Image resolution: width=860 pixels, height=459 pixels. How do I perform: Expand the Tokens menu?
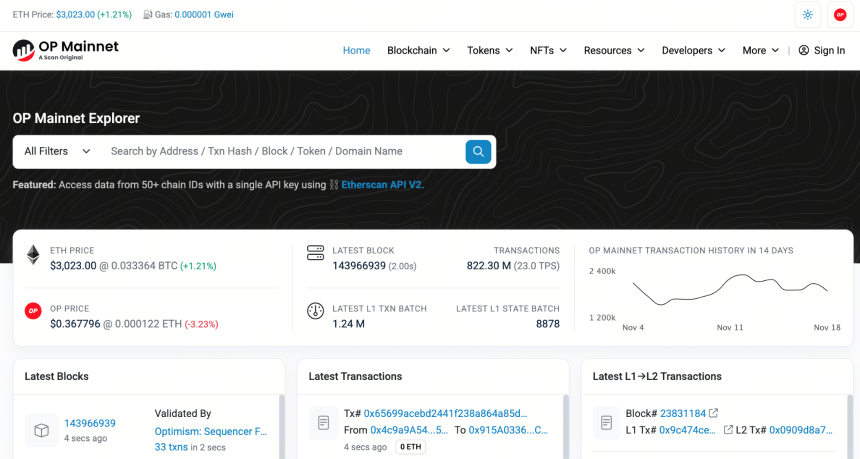click(x=490, y=50)
